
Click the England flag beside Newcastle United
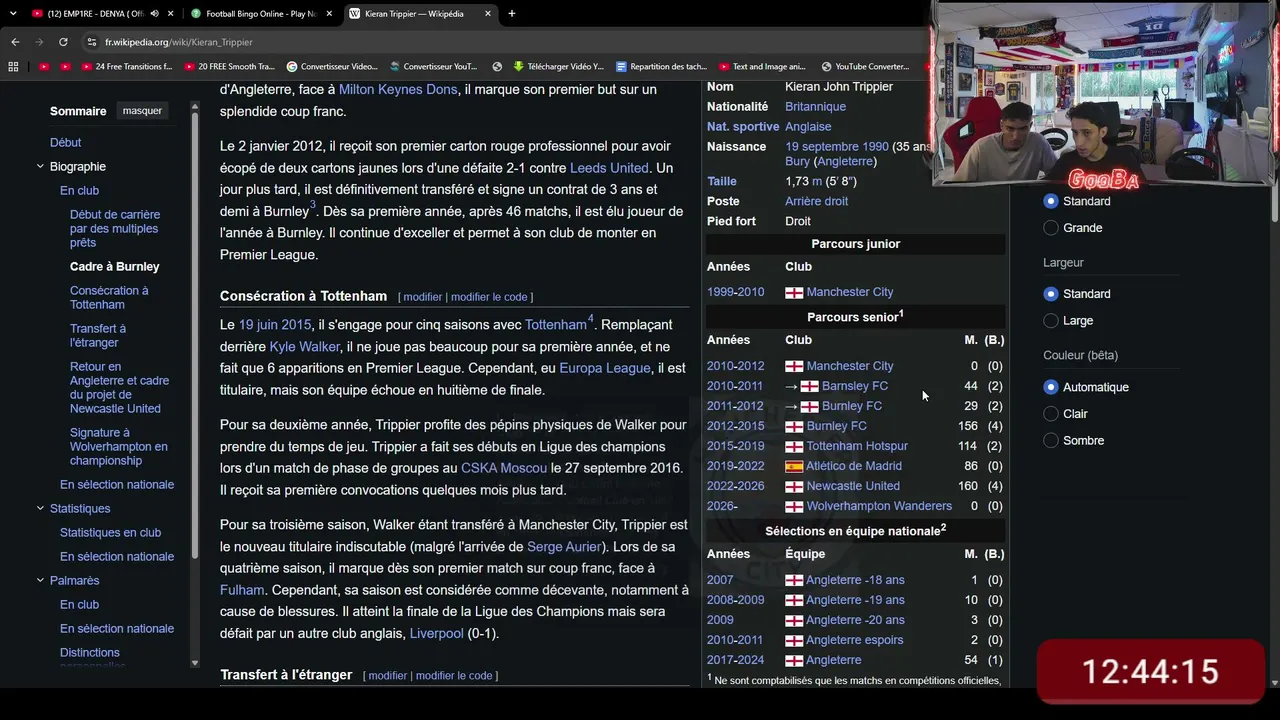click(x=794, y=486)
